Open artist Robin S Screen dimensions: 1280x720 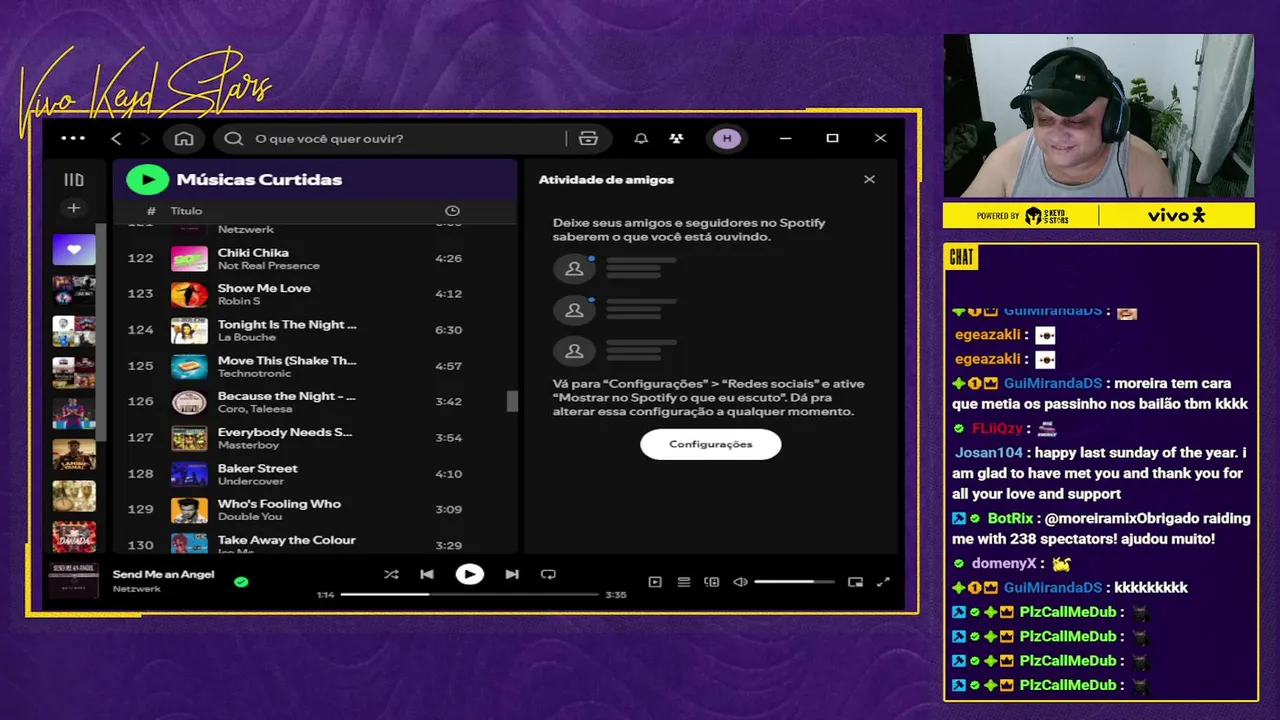(239, 301)
